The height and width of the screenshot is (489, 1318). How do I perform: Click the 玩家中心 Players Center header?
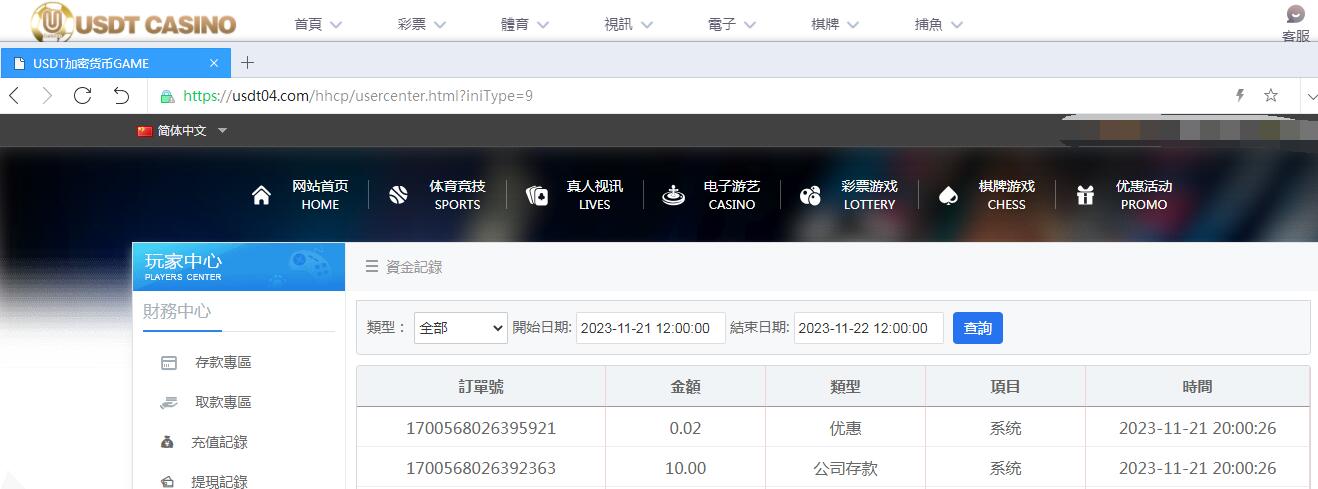[x=239, y=266]
